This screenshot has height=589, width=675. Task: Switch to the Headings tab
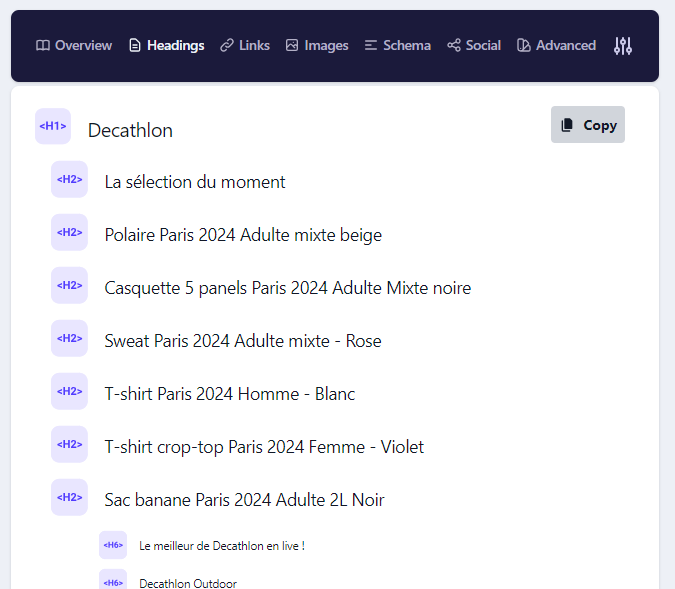(x=167, y=45)
